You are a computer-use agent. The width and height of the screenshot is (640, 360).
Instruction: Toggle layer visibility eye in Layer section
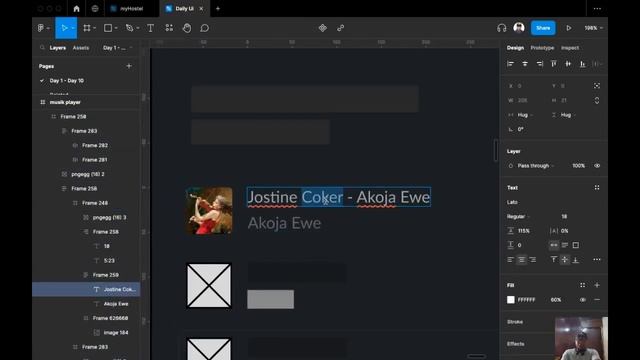click(x=597, y=166)
